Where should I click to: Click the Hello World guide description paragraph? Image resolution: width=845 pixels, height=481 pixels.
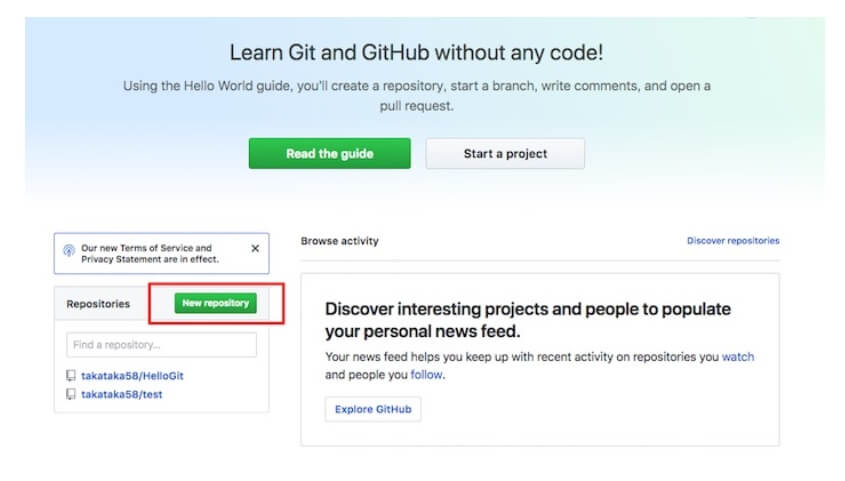[416, 95]
